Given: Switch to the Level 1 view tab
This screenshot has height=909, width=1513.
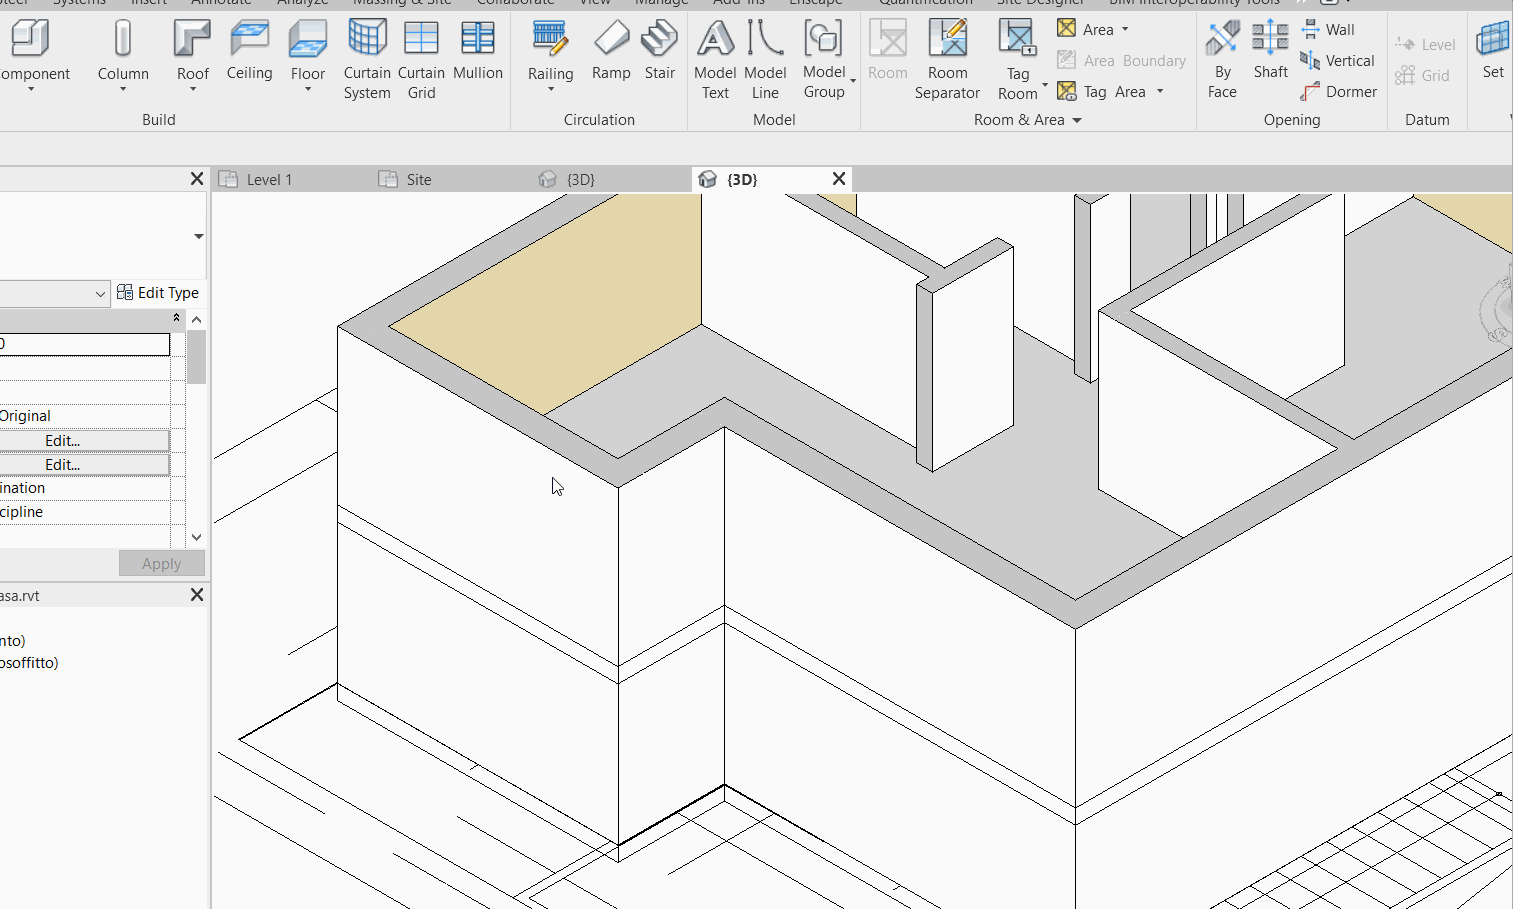Looking at the screenshot, I should (267, 179).
